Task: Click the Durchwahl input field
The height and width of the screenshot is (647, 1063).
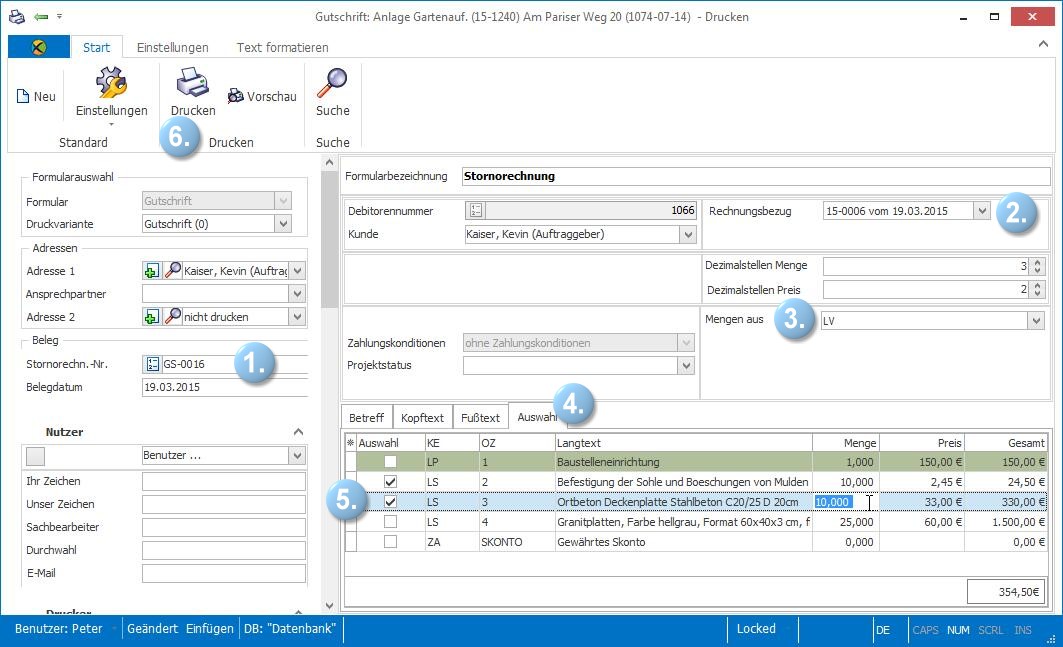Action: pyautogui.click(x=224, y=551)
